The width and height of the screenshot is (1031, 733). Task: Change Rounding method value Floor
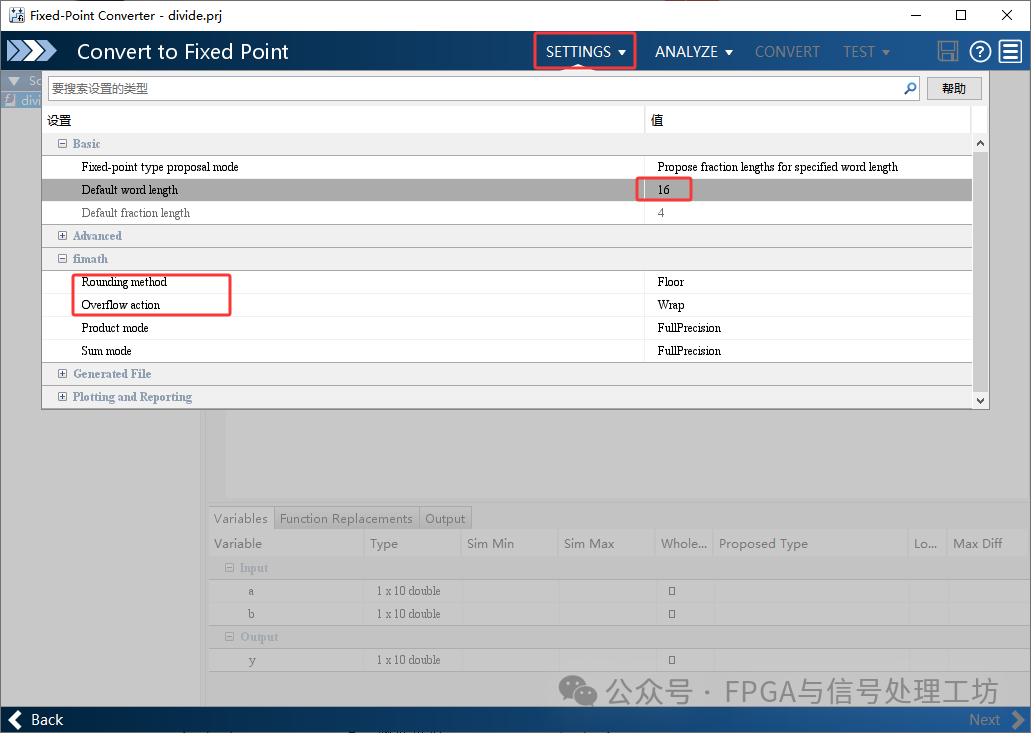click(807, 281)
